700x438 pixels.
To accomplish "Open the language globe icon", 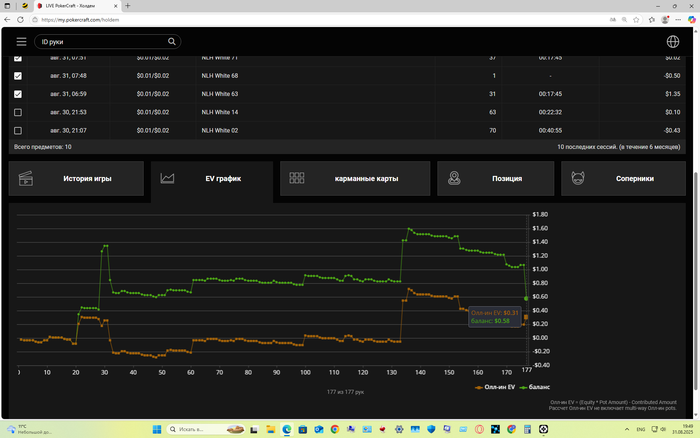I will (x=673, y=42).
